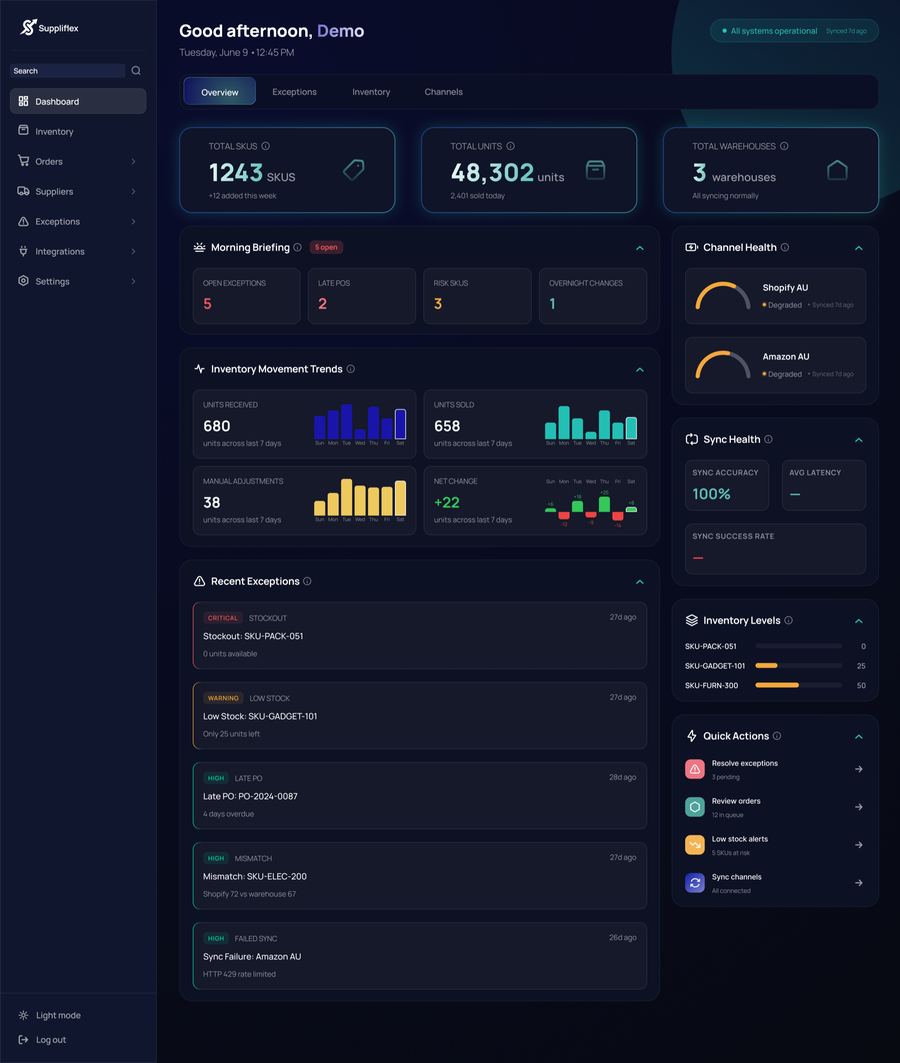Click the search magnifier icon
The width and height of the screenshot is (900, 1063).
(136, 71)
